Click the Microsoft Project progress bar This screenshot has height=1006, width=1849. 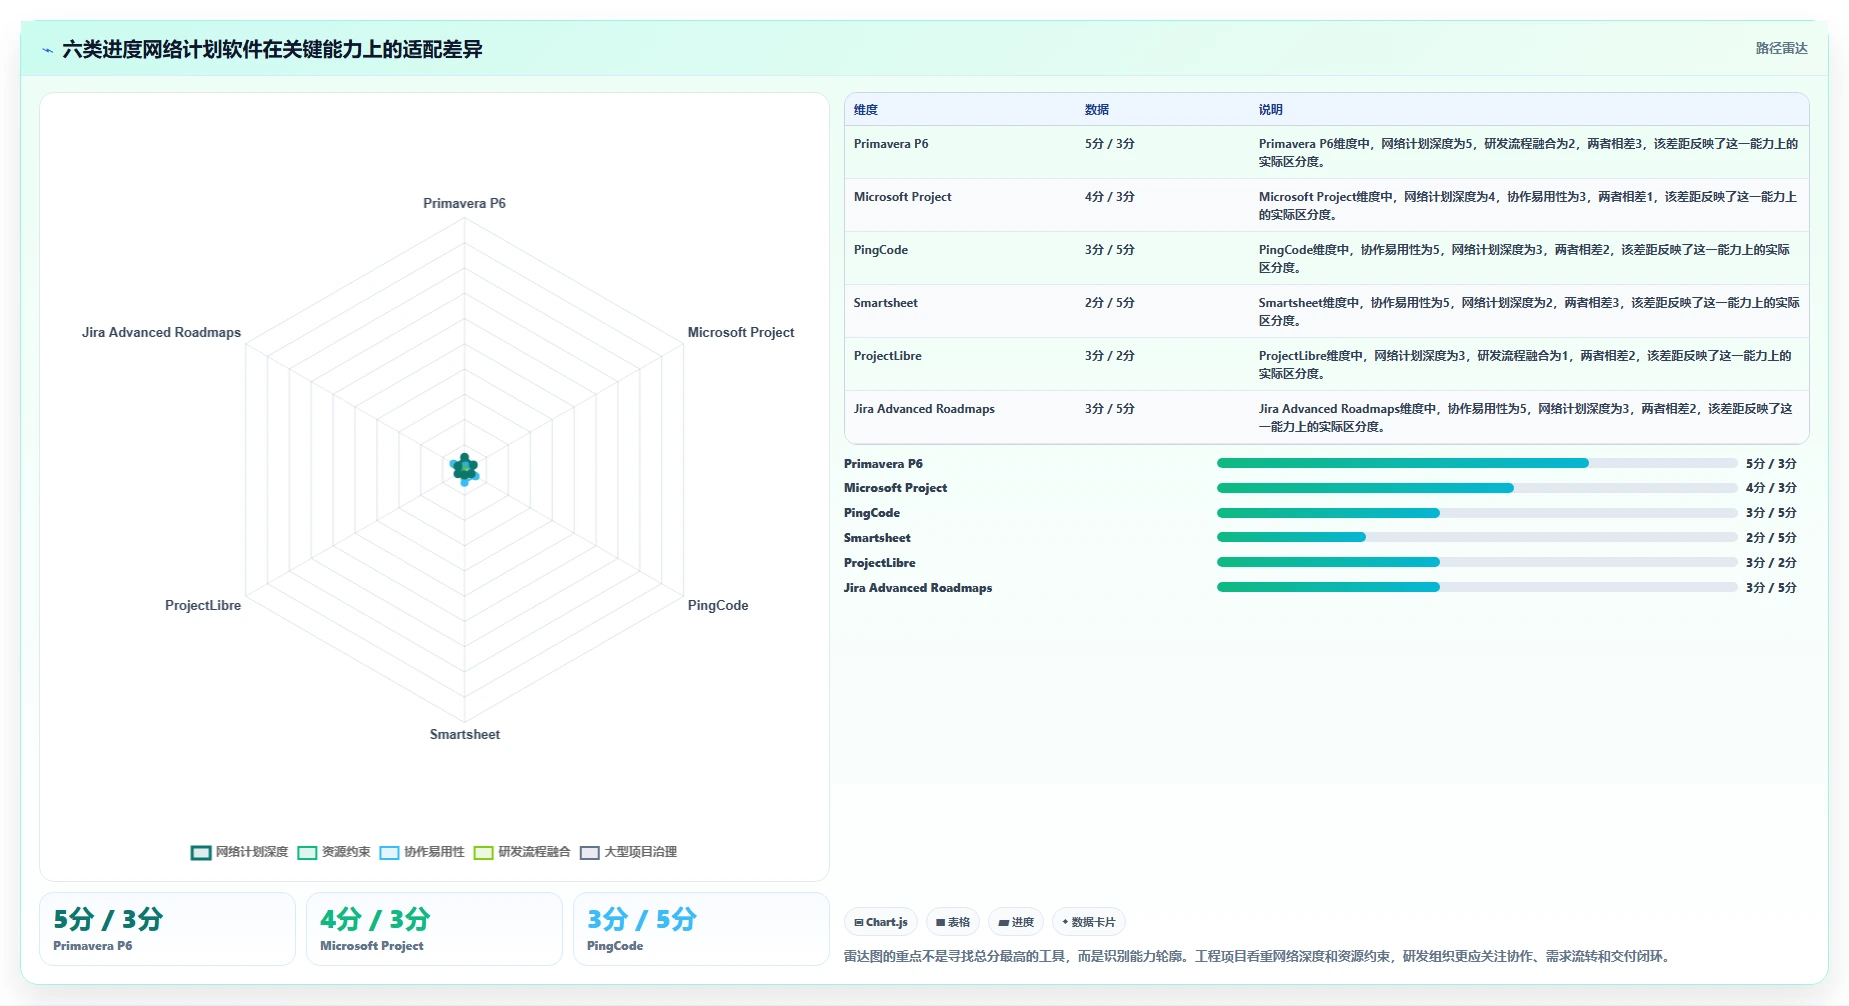tap(1477, 488)
